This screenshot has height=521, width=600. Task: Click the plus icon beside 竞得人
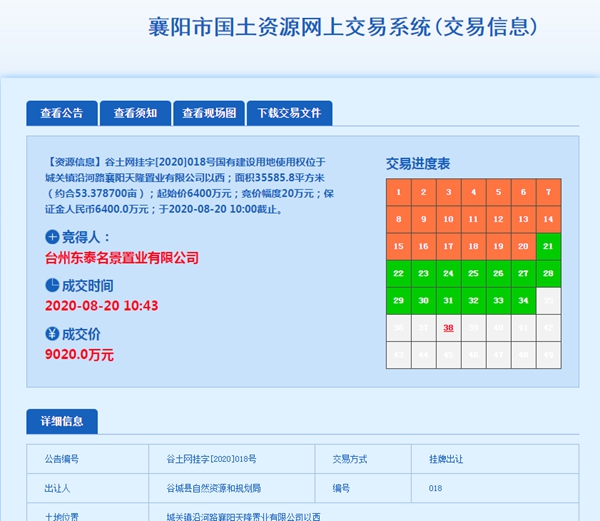click(x=52, y=237)
